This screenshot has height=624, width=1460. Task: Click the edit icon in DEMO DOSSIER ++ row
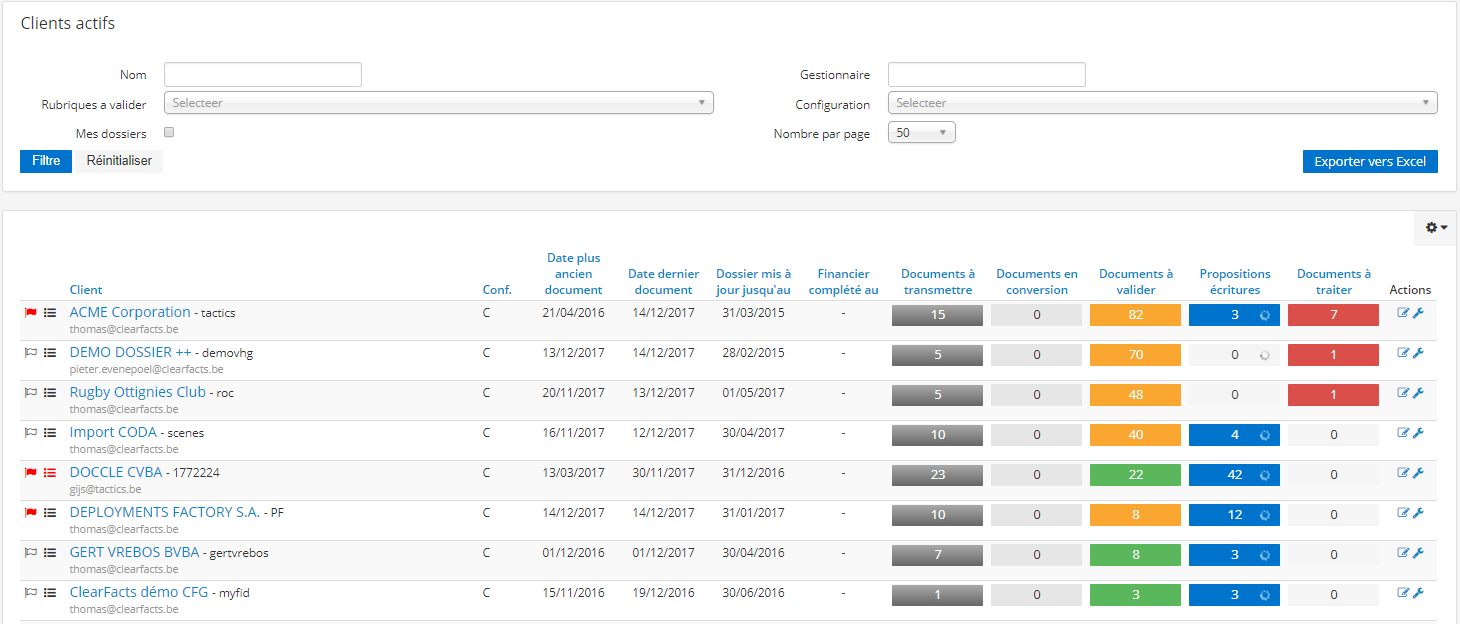1403,353
